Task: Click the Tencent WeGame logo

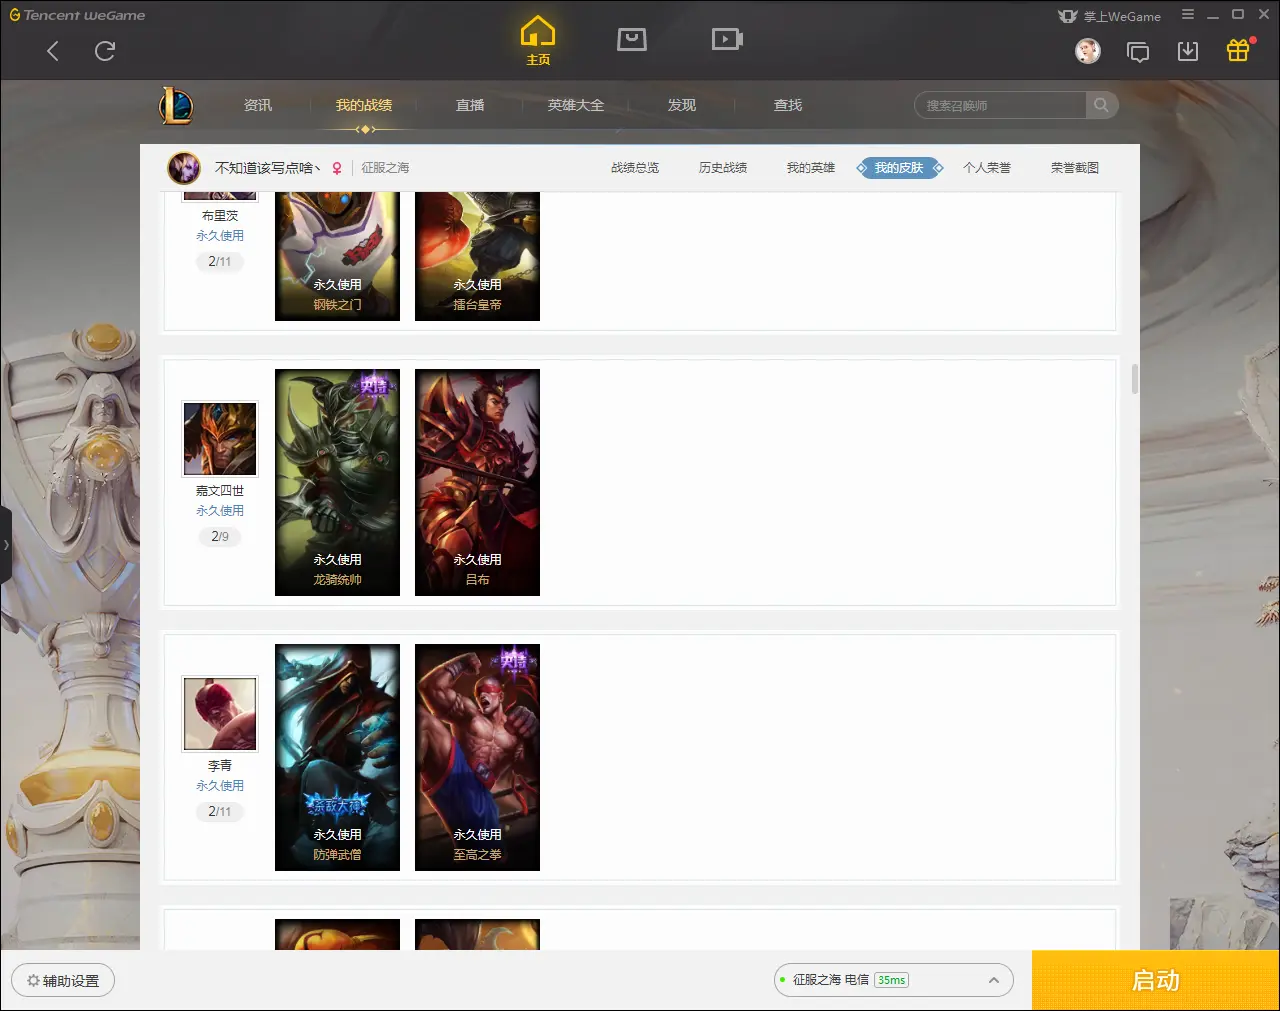Action: click(x=77, y=15)
